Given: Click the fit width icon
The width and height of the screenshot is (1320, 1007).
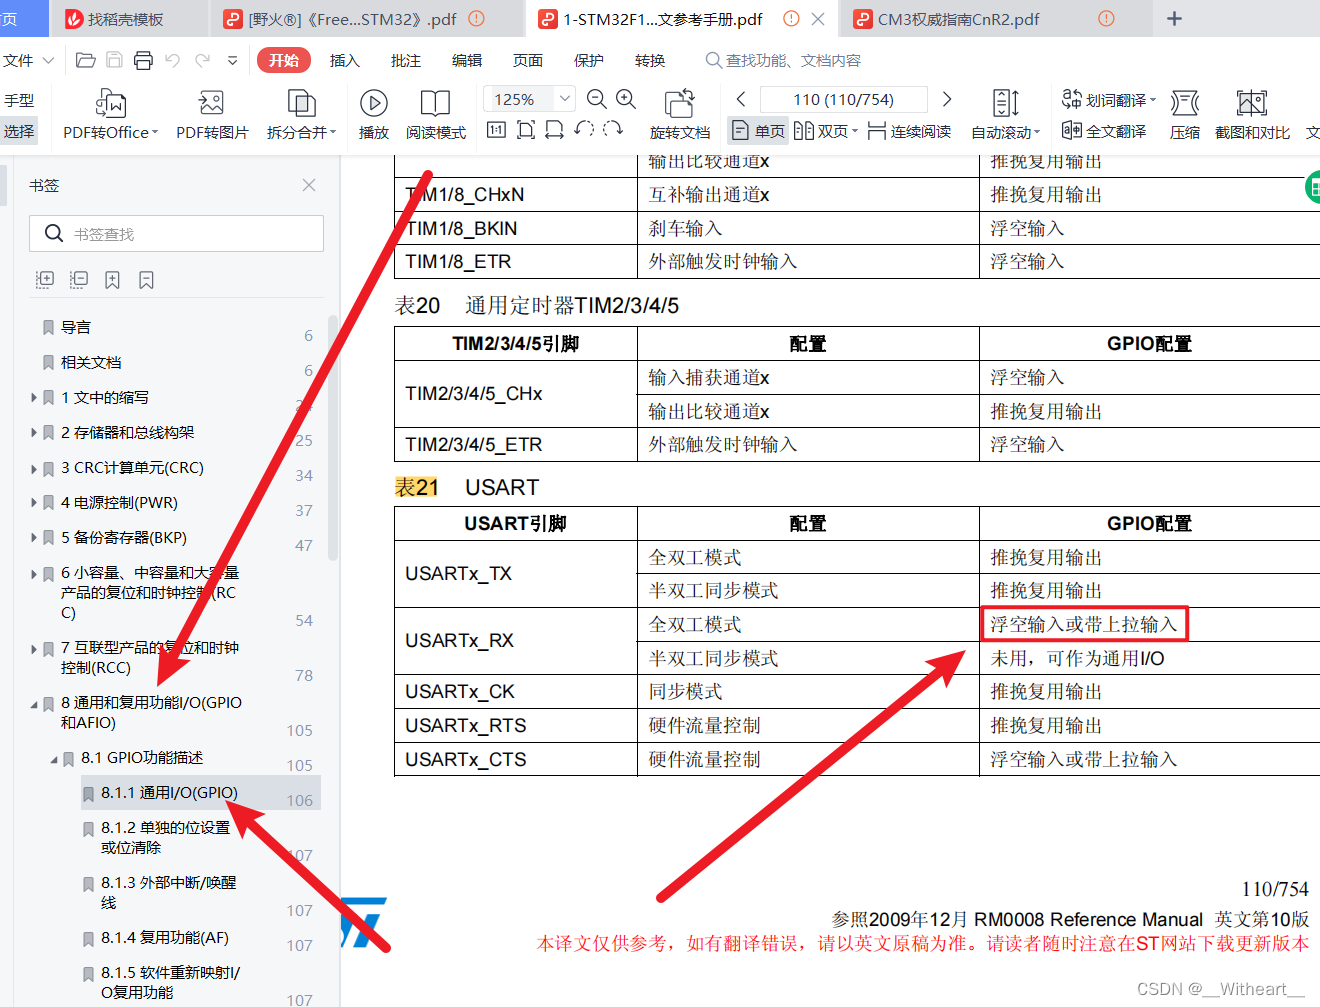Looking at the screenshot, I should 555,129.
